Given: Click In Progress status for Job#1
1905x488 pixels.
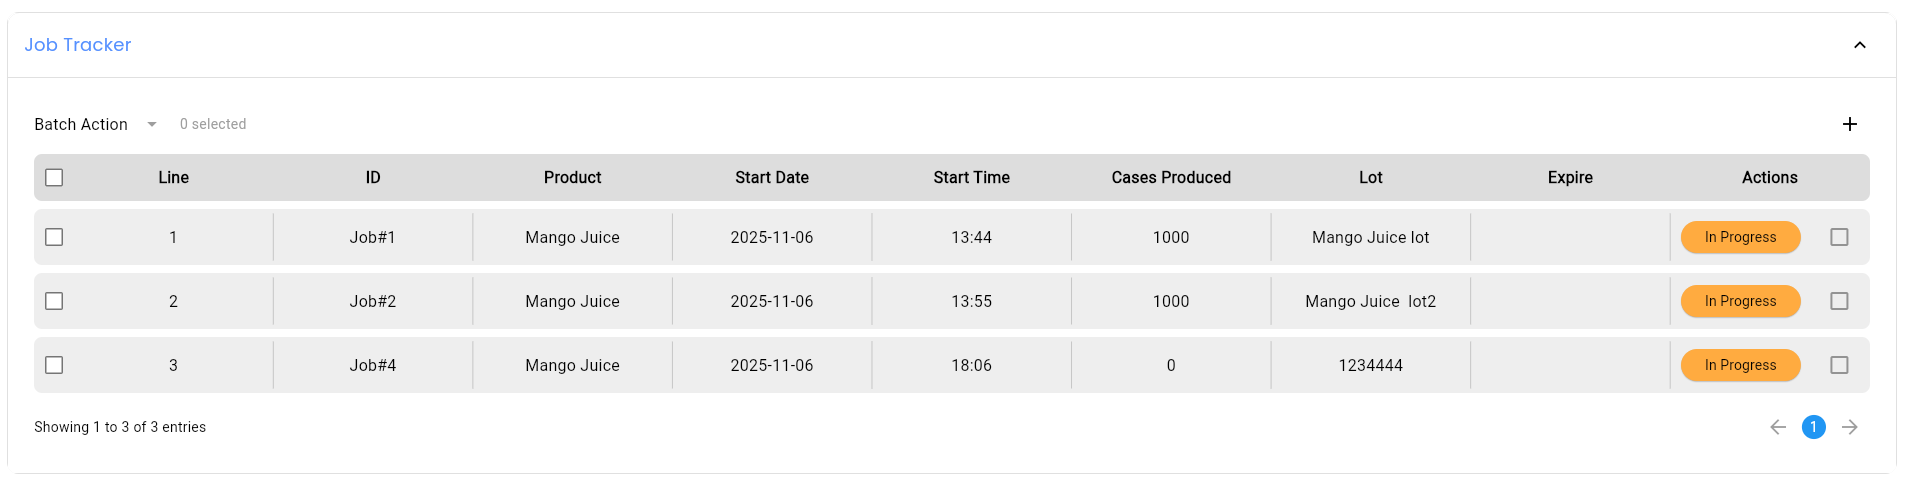Looking at the screenshot, I should coord(1740,237).
